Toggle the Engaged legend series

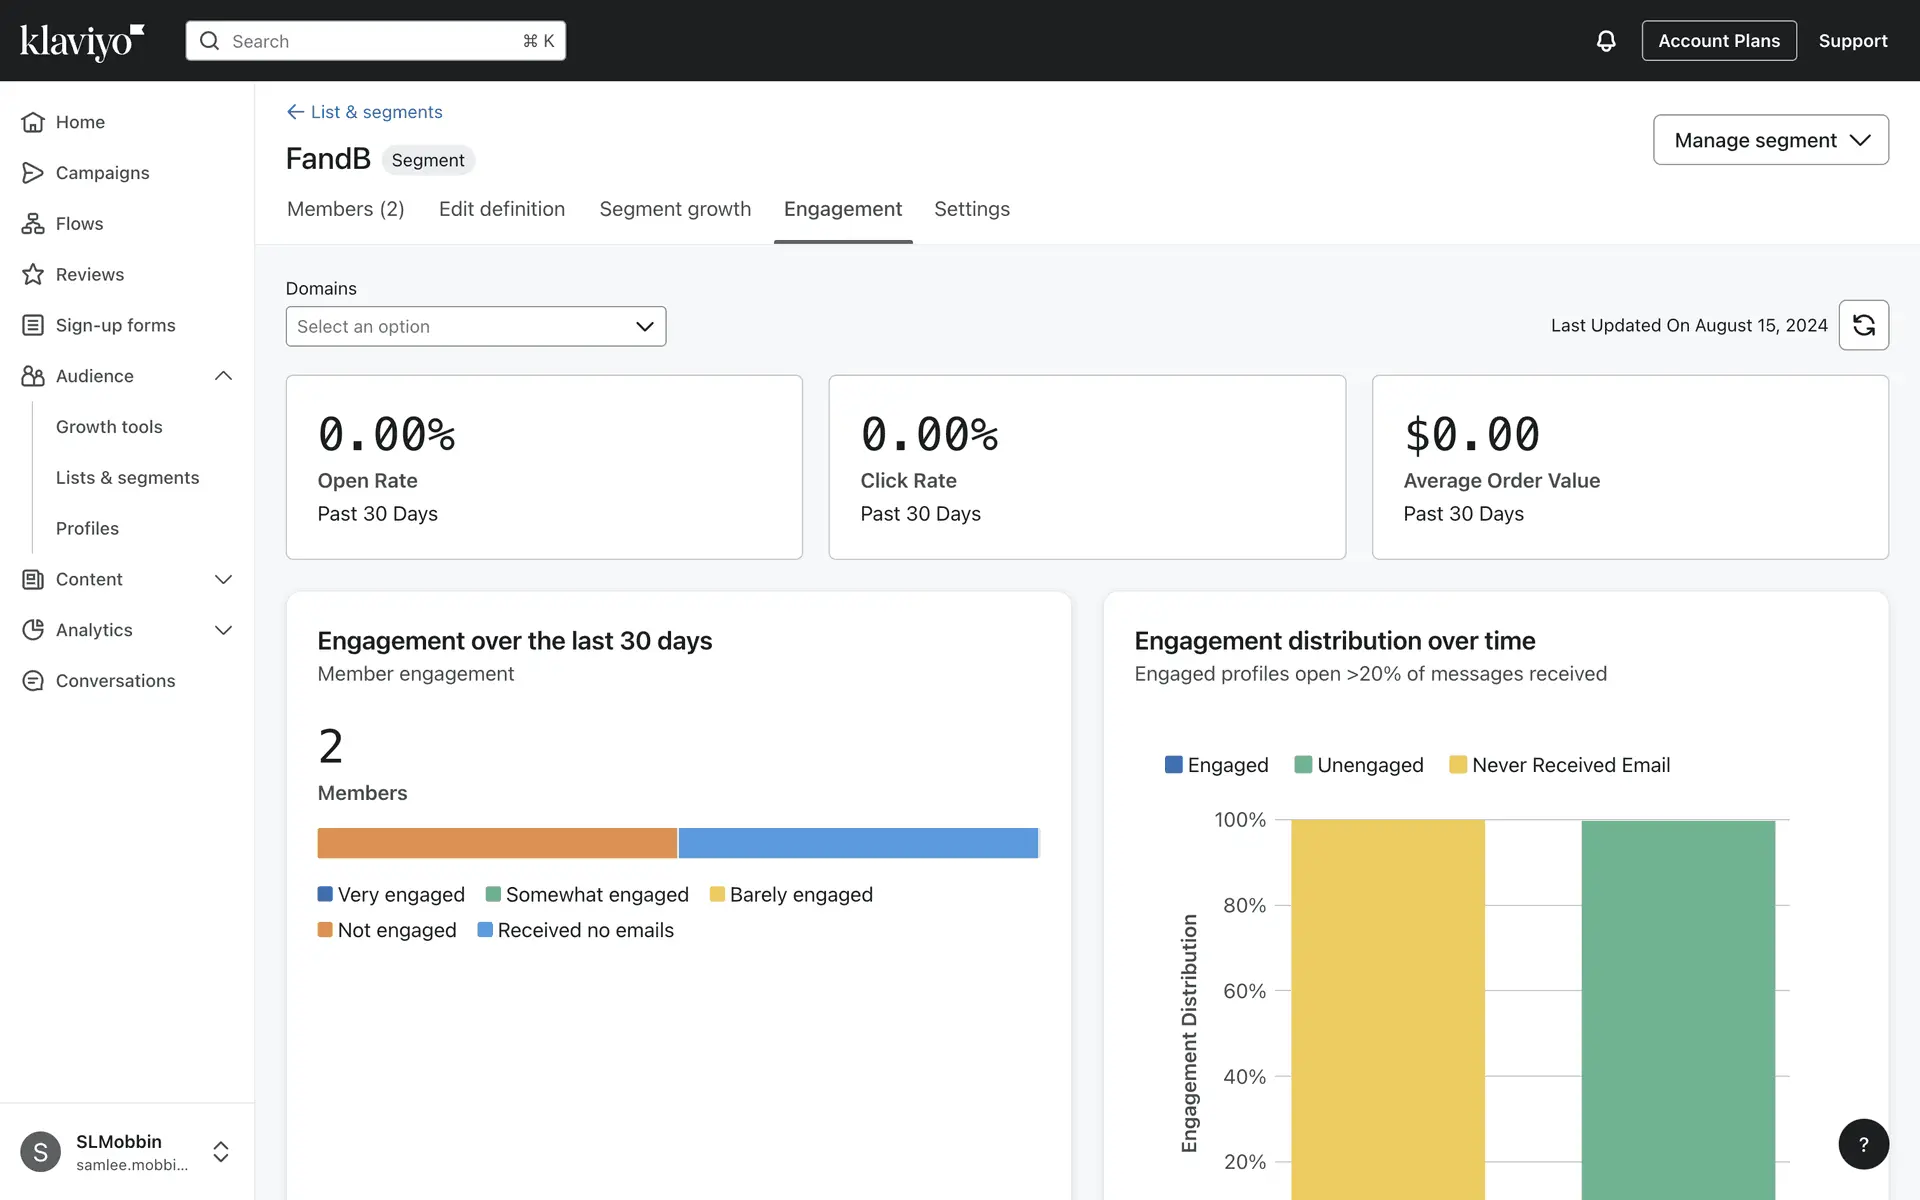pos(1216,765)
